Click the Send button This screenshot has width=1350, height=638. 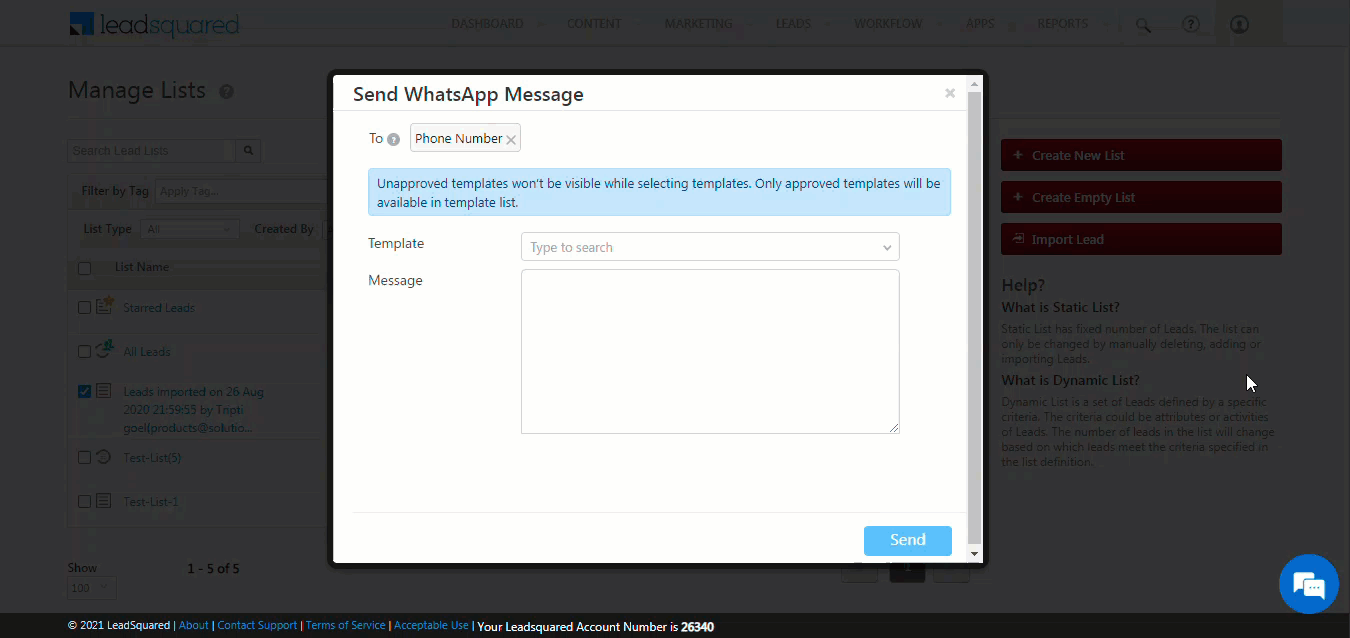[908, 540]
